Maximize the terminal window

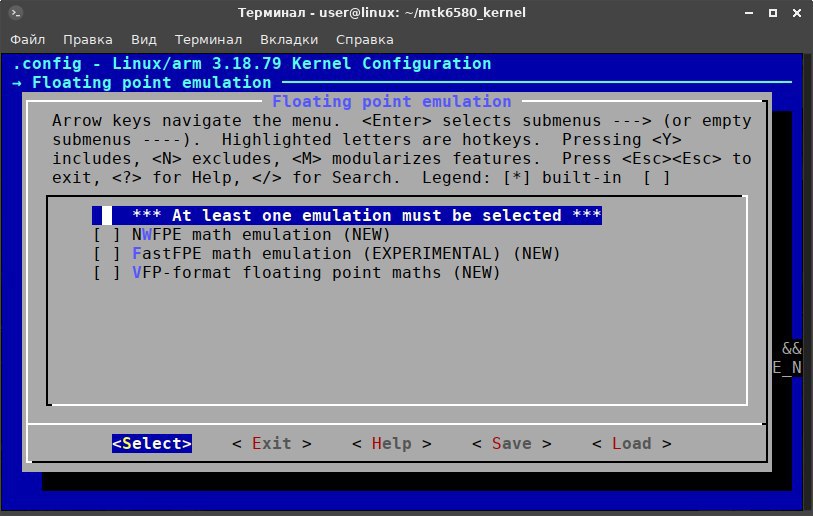(773, 13)
